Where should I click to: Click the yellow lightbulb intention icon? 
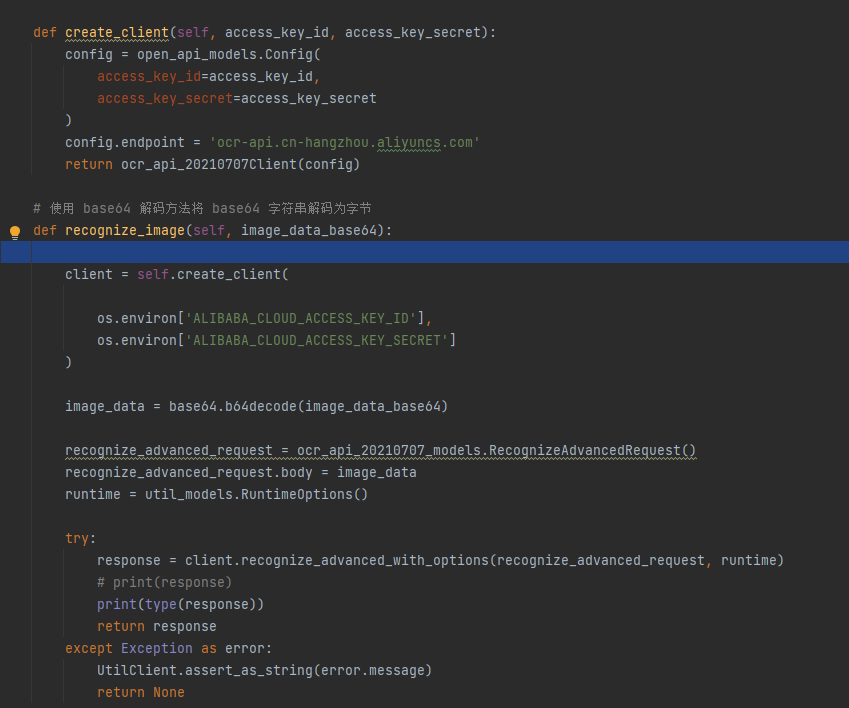point(15,232)
